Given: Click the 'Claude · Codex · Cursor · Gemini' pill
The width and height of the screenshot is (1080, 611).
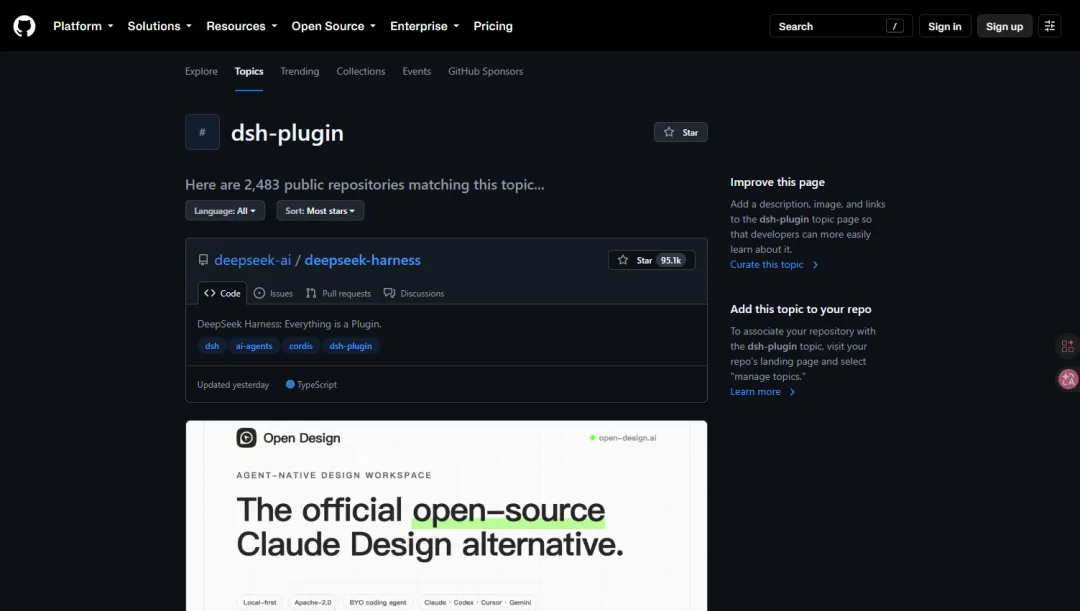Looking at the screenshot, I should (477, 602).
